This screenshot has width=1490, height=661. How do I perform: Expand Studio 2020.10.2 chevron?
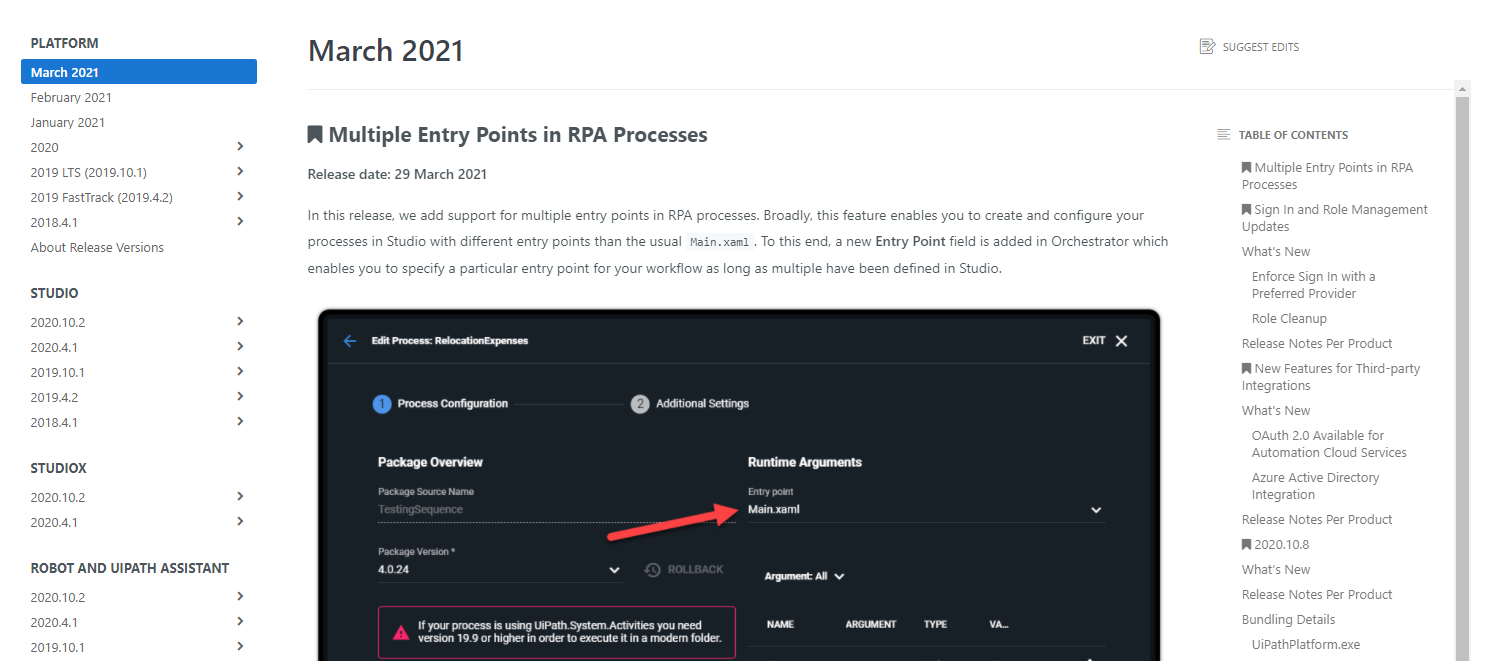point(240,322)
